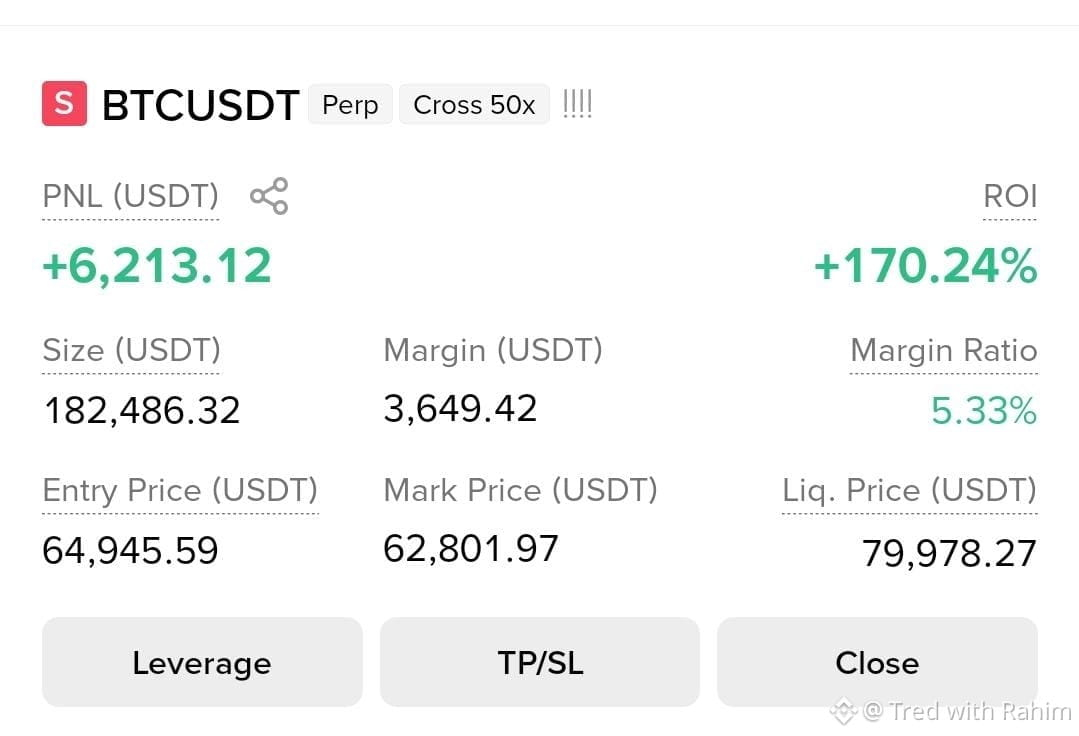Tap the PNL (USDT) label
This screenshot has height=736, width=1079.
point(131,196)
